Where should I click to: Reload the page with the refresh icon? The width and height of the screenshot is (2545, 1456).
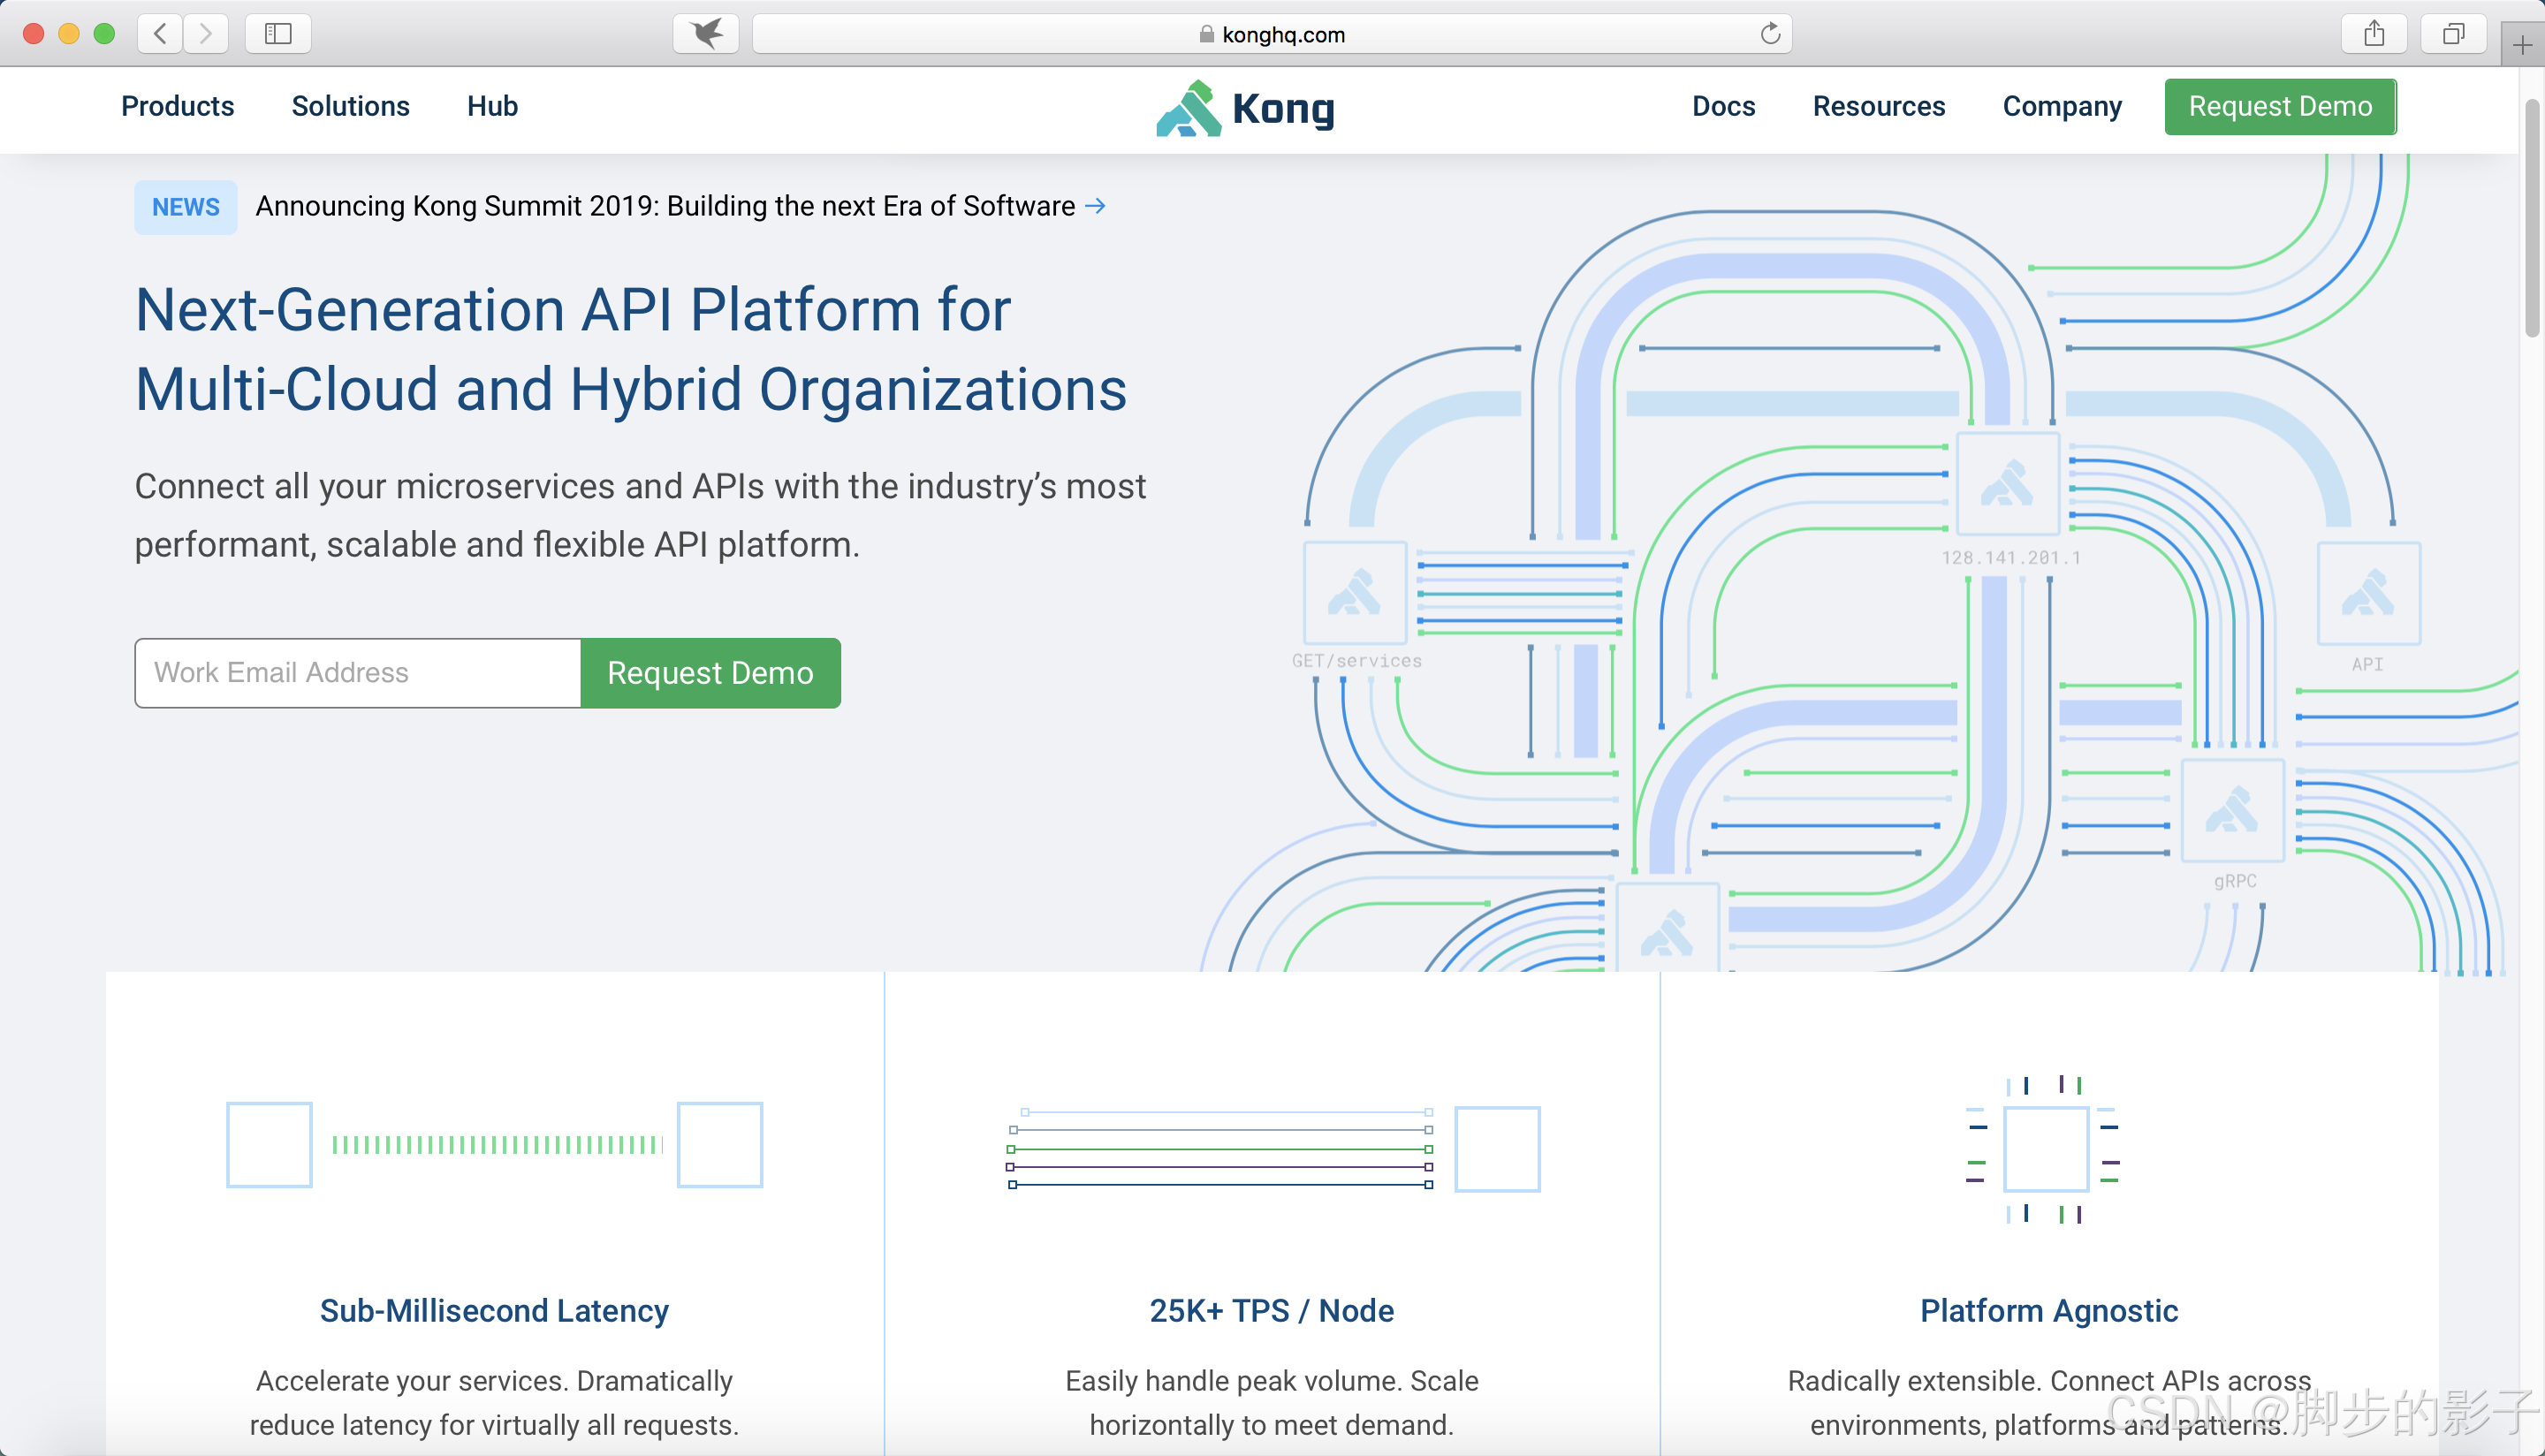tap(1770, 34)
